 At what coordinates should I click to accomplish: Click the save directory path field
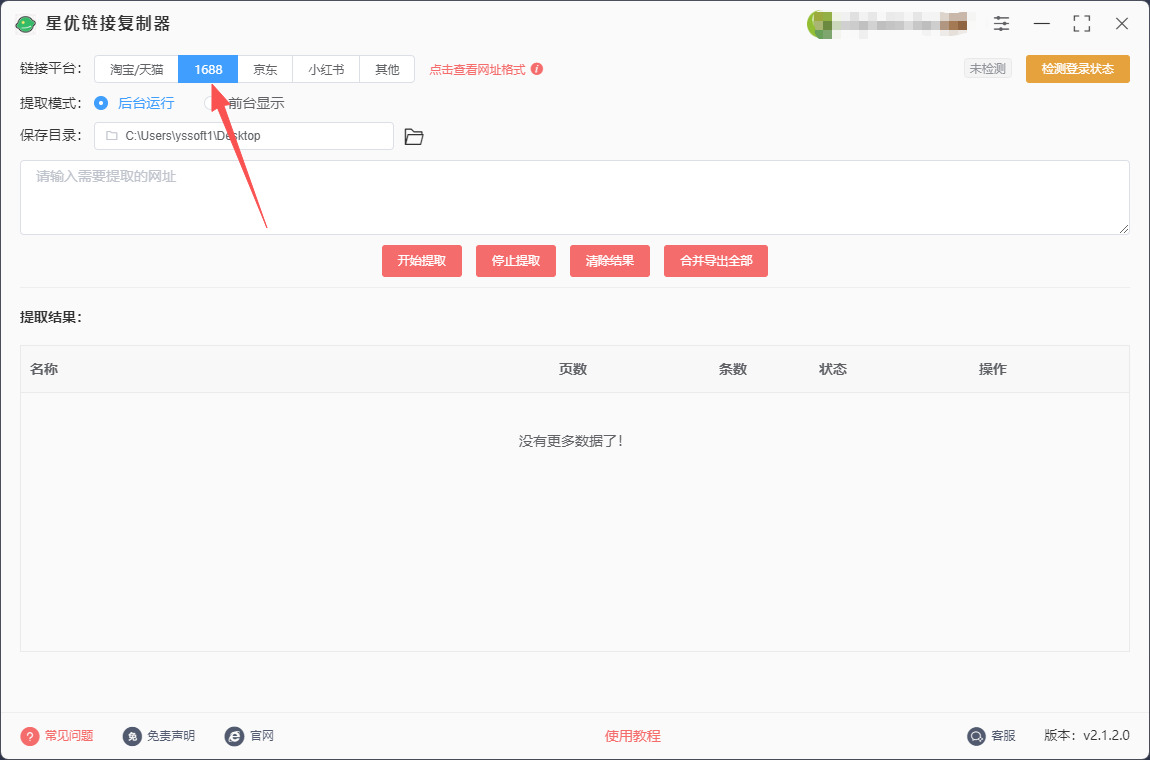(243, 136)
